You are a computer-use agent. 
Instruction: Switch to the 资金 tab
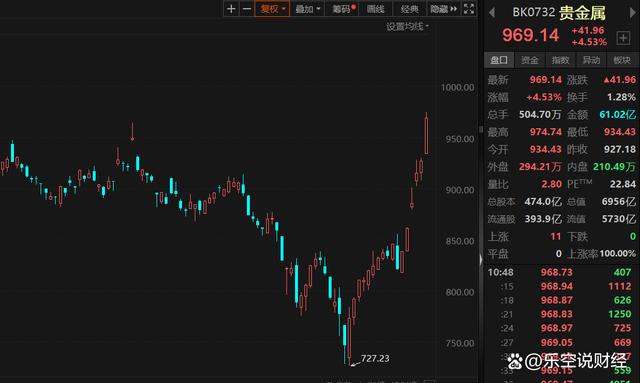tap(530, 60)
